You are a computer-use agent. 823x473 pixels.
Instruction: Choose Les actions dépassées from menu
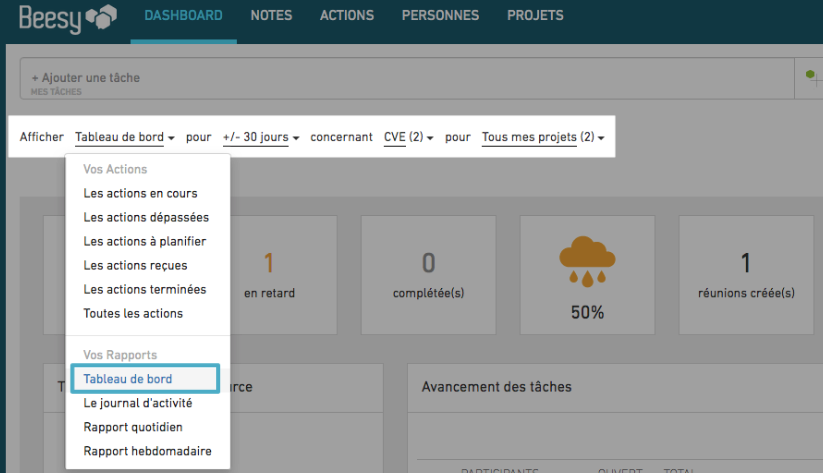coord(146,217)
